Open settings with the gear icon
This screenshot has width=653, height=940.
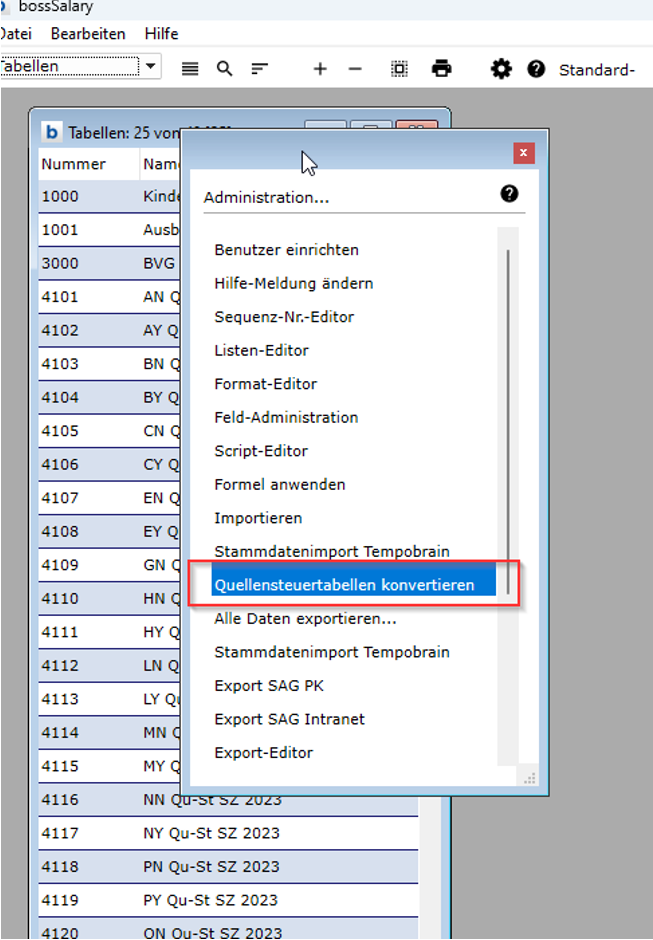501,69
